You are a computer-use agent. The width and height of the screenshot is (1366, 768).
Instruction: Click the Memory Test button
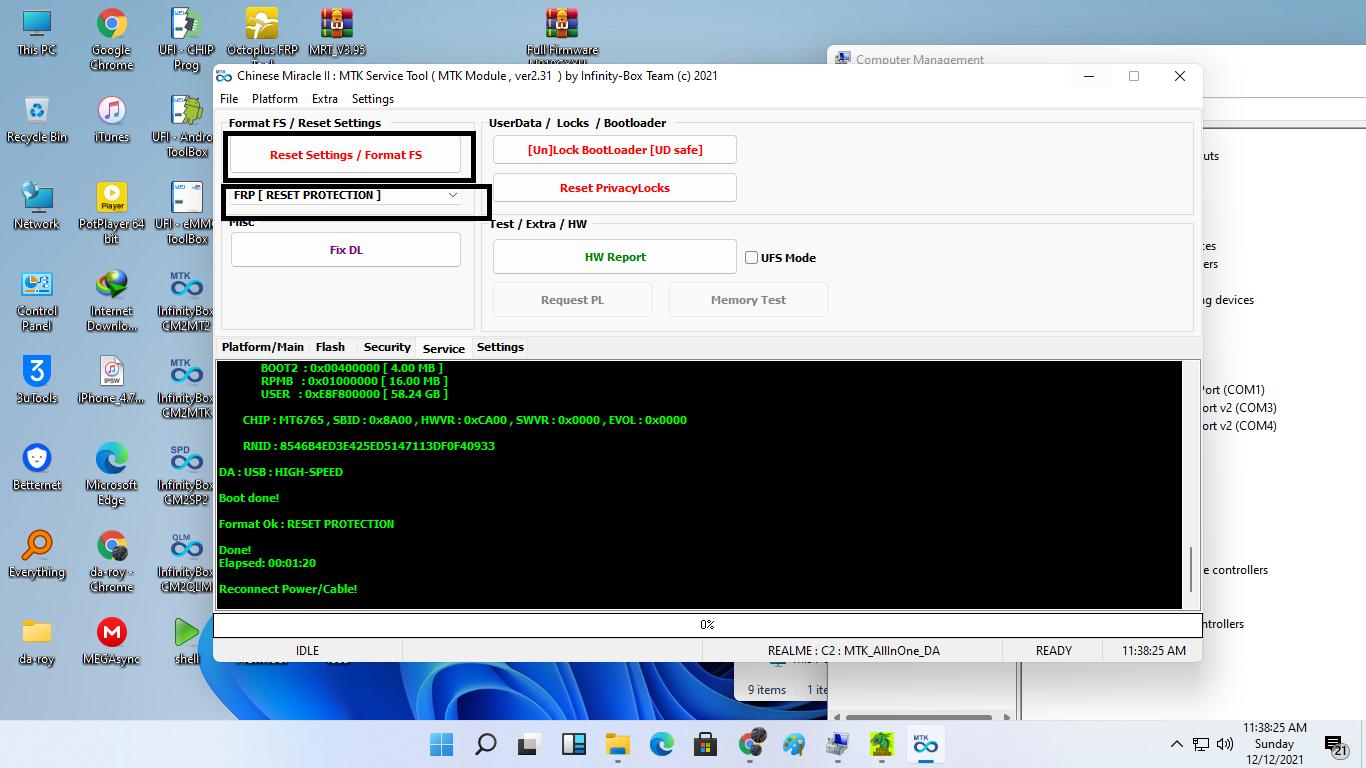click(x=748, y=300)
